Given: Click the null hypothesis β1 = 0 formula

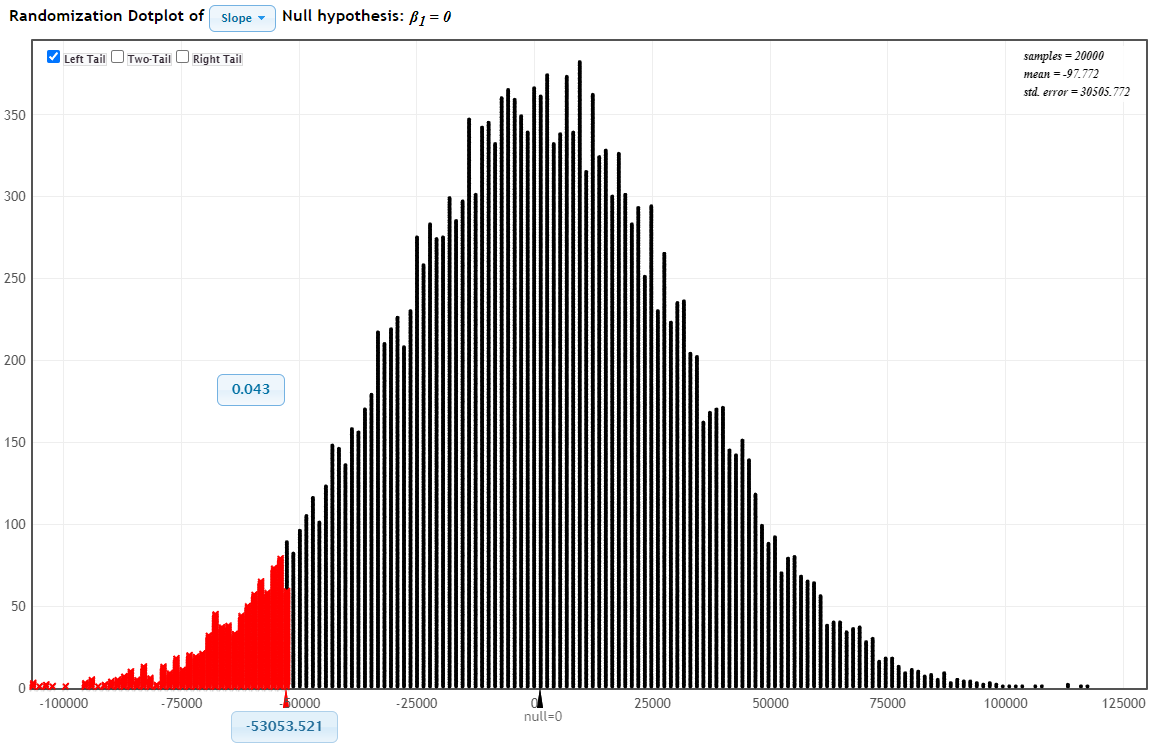Looking at the screenshot, I should (430, 18).
